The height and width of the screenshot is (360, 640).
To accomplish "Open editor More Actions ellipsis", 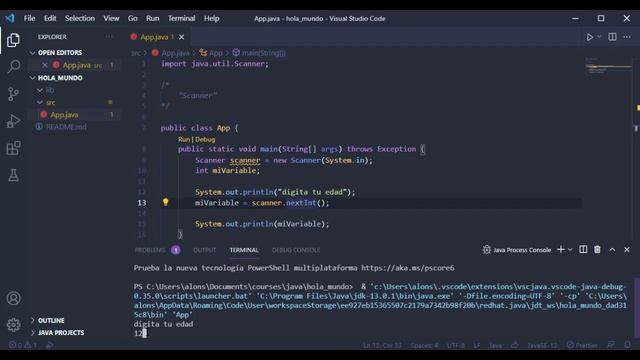I will click(x=627, y=37).
